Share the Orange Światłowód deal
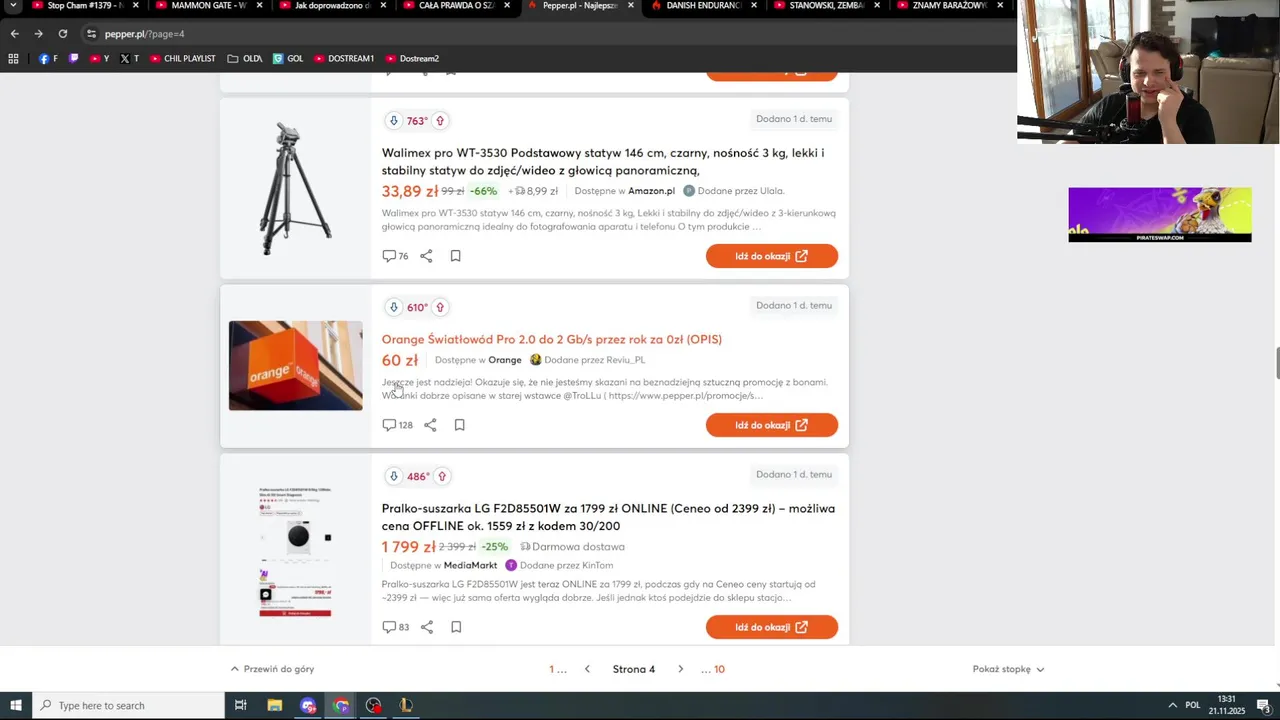The height and width of the screenshot is (720, 1280). [x=430, y=425]
